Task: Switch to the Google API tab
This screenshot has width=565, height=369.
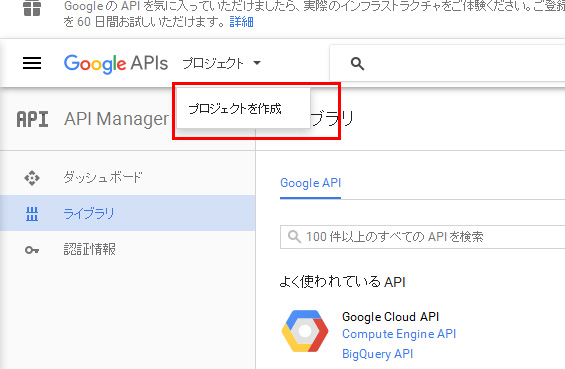Action: pyautogui.click(x=310, y=183)
